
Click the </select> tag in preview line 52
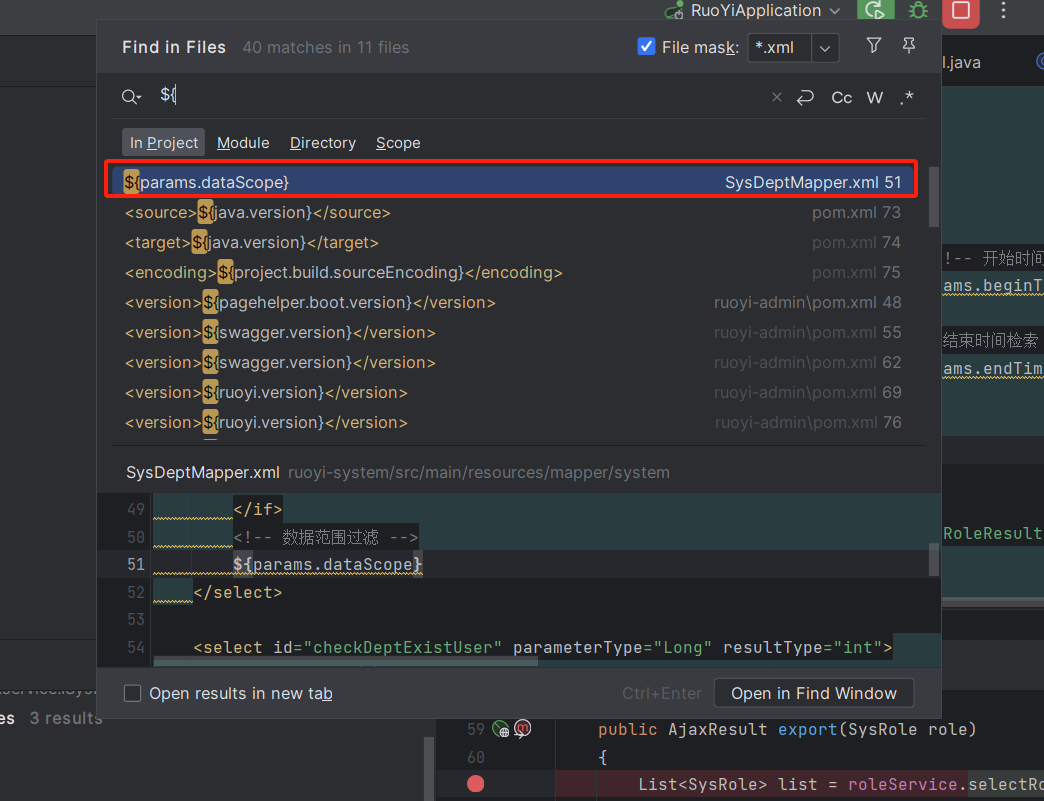pyautogui.click(x=238, y=593)
